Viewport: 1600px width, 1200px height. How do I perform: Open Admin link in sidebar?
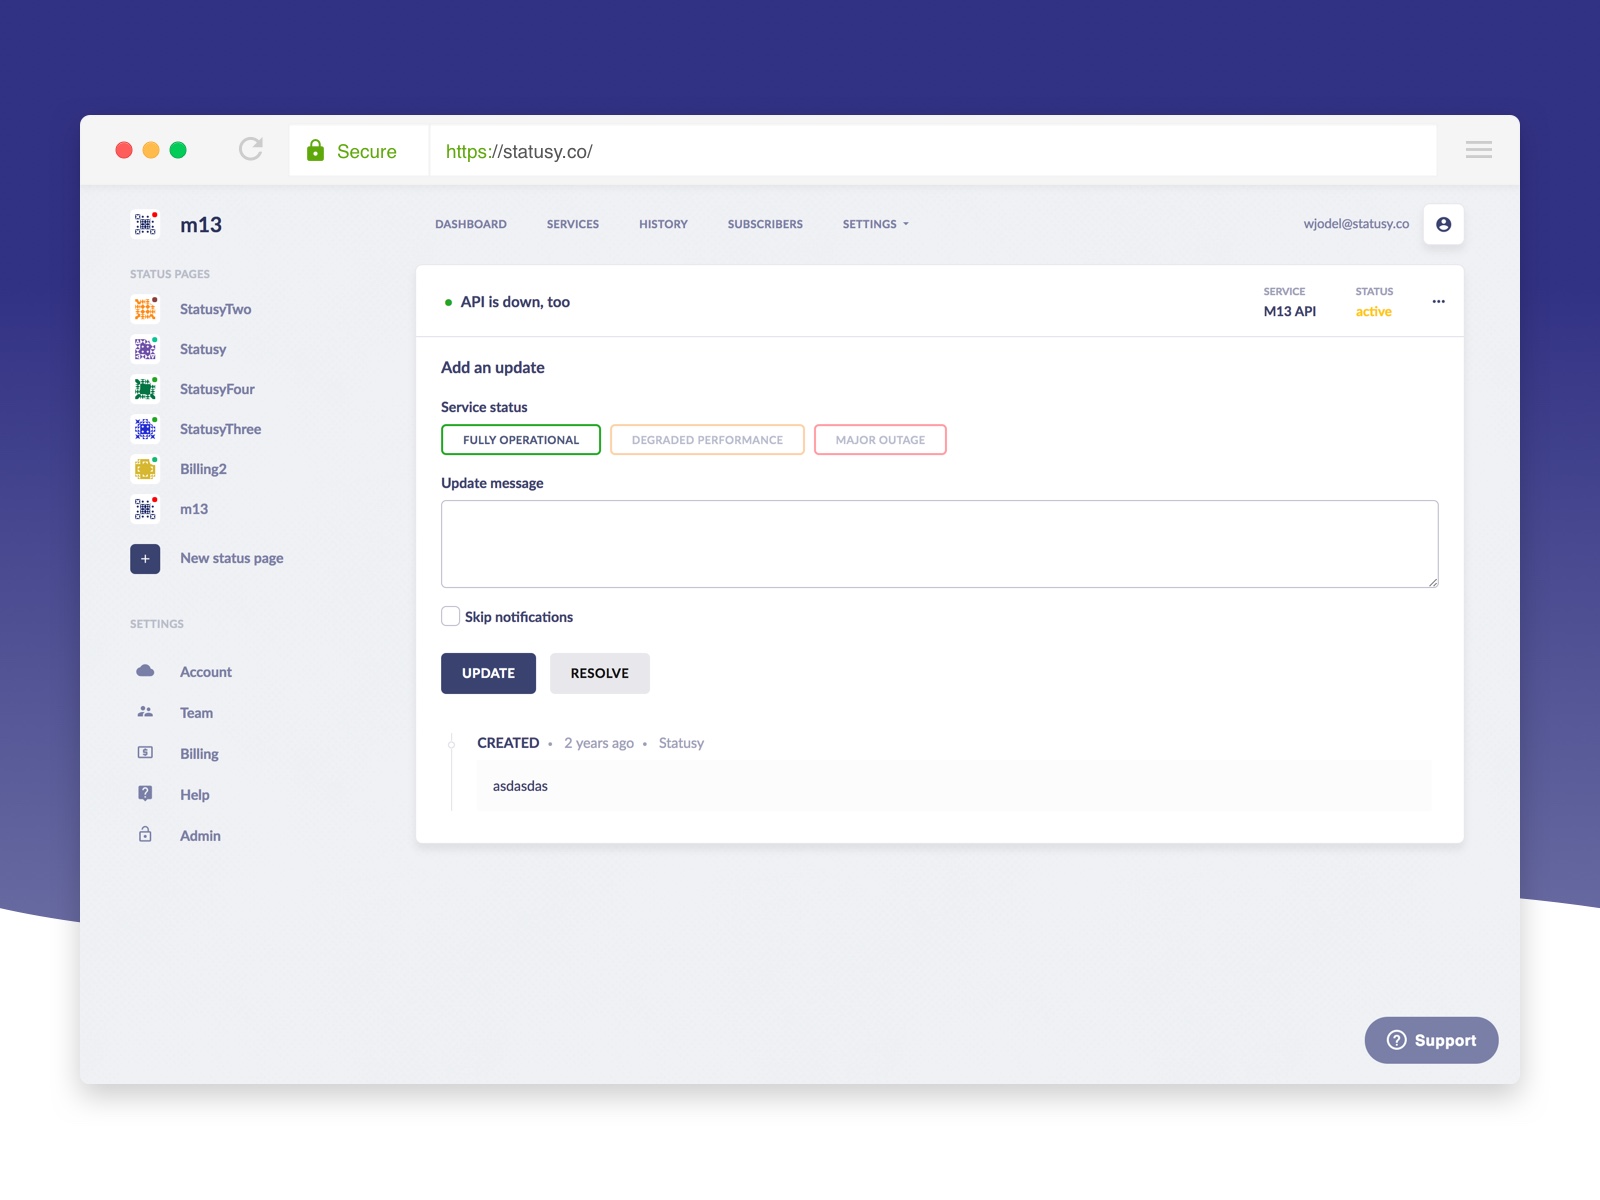point(200,836)
